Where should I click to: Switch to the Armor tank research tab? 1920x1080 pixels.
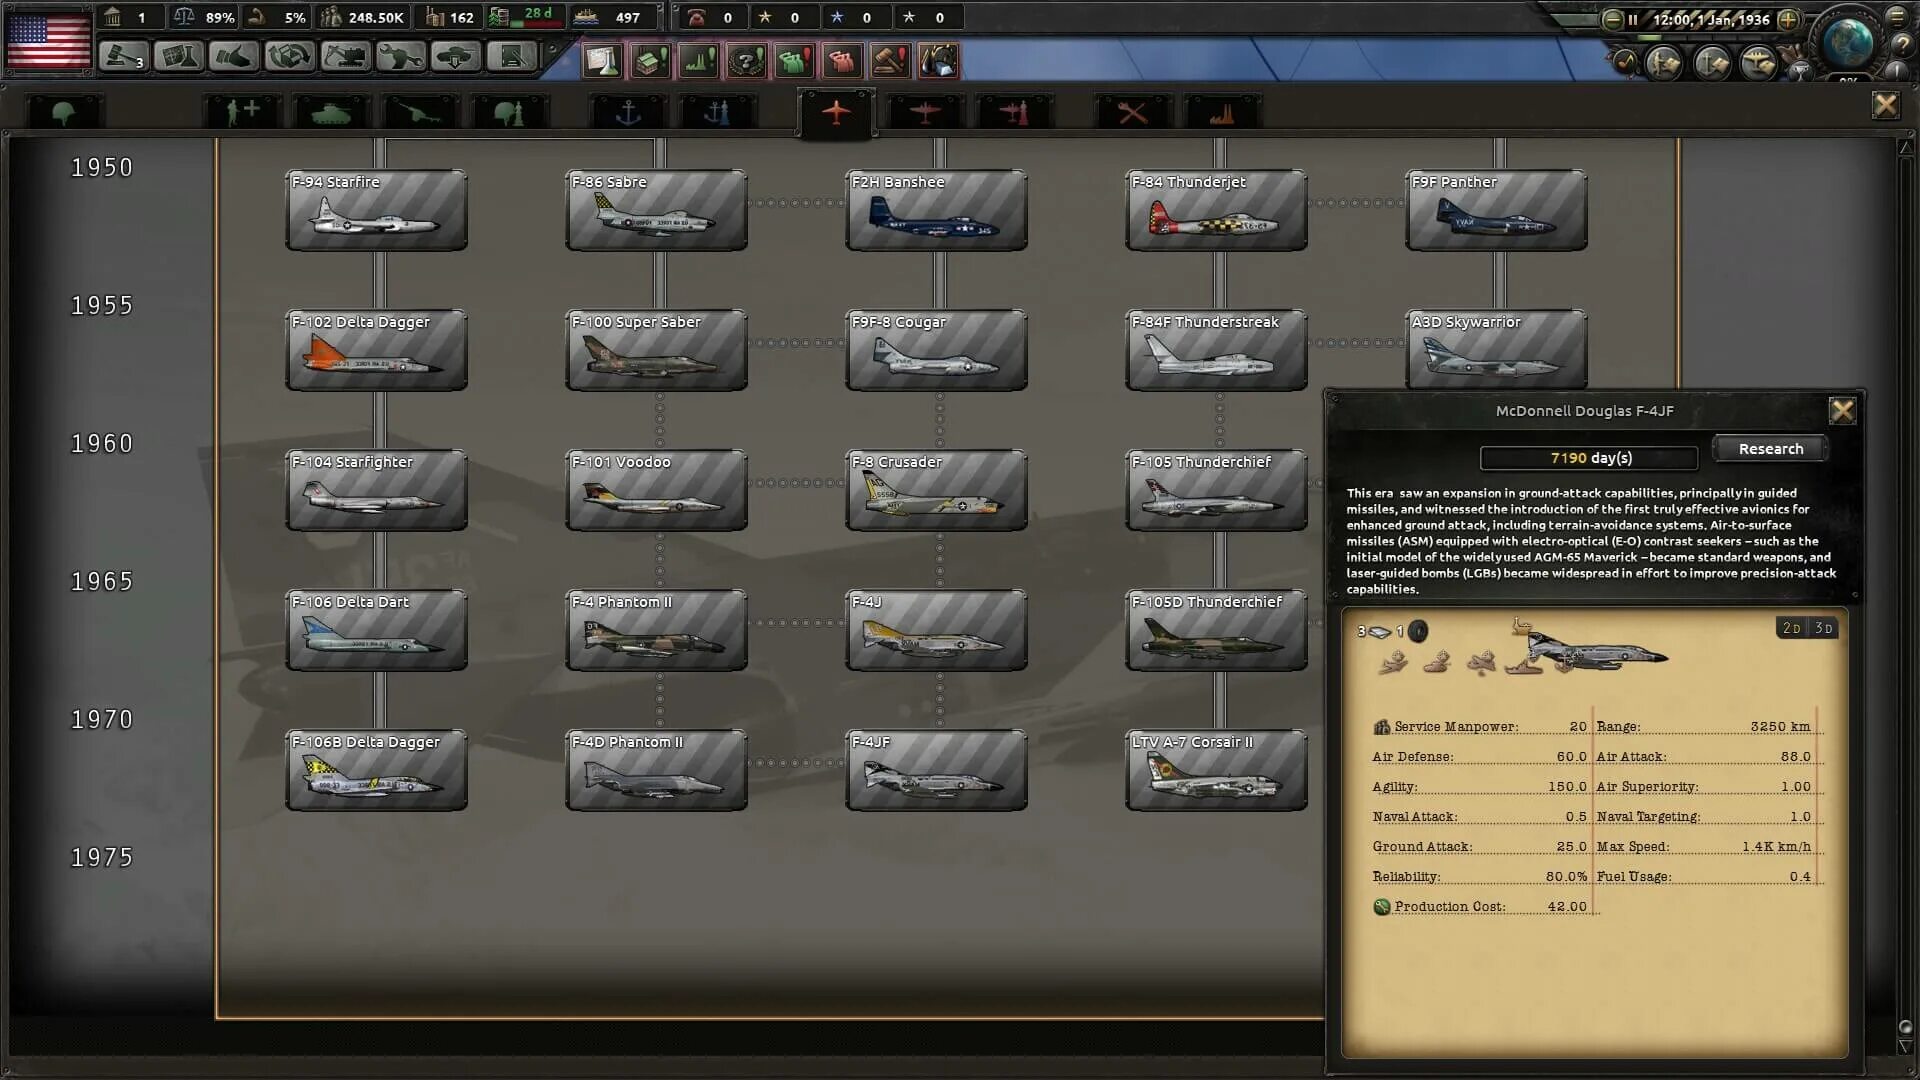(x=332, y=113)
